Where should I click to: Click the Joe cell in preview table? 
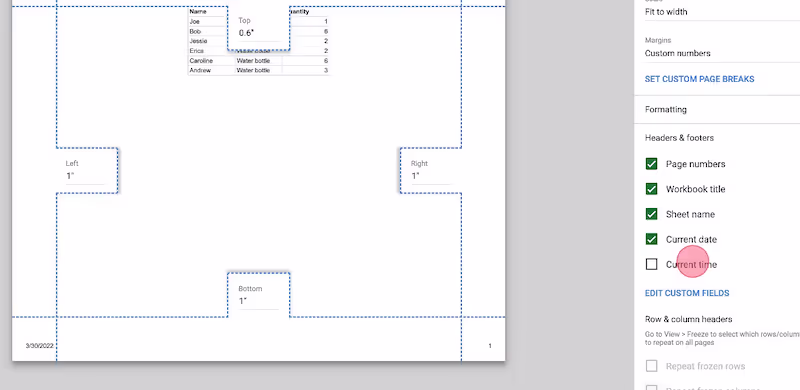coord(194,21)
